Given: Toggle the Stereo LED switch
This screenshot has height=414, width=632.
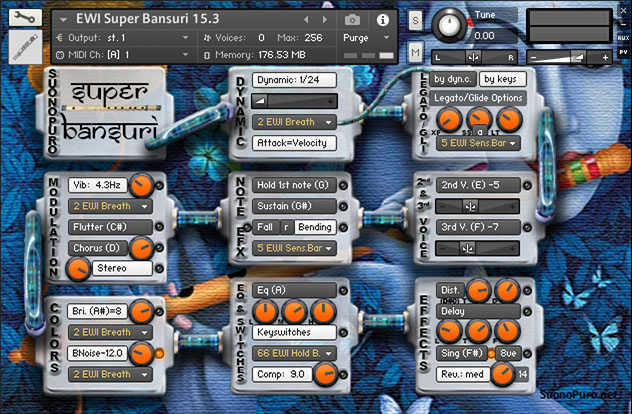Looking at the screenshot, I should [160, 268].
